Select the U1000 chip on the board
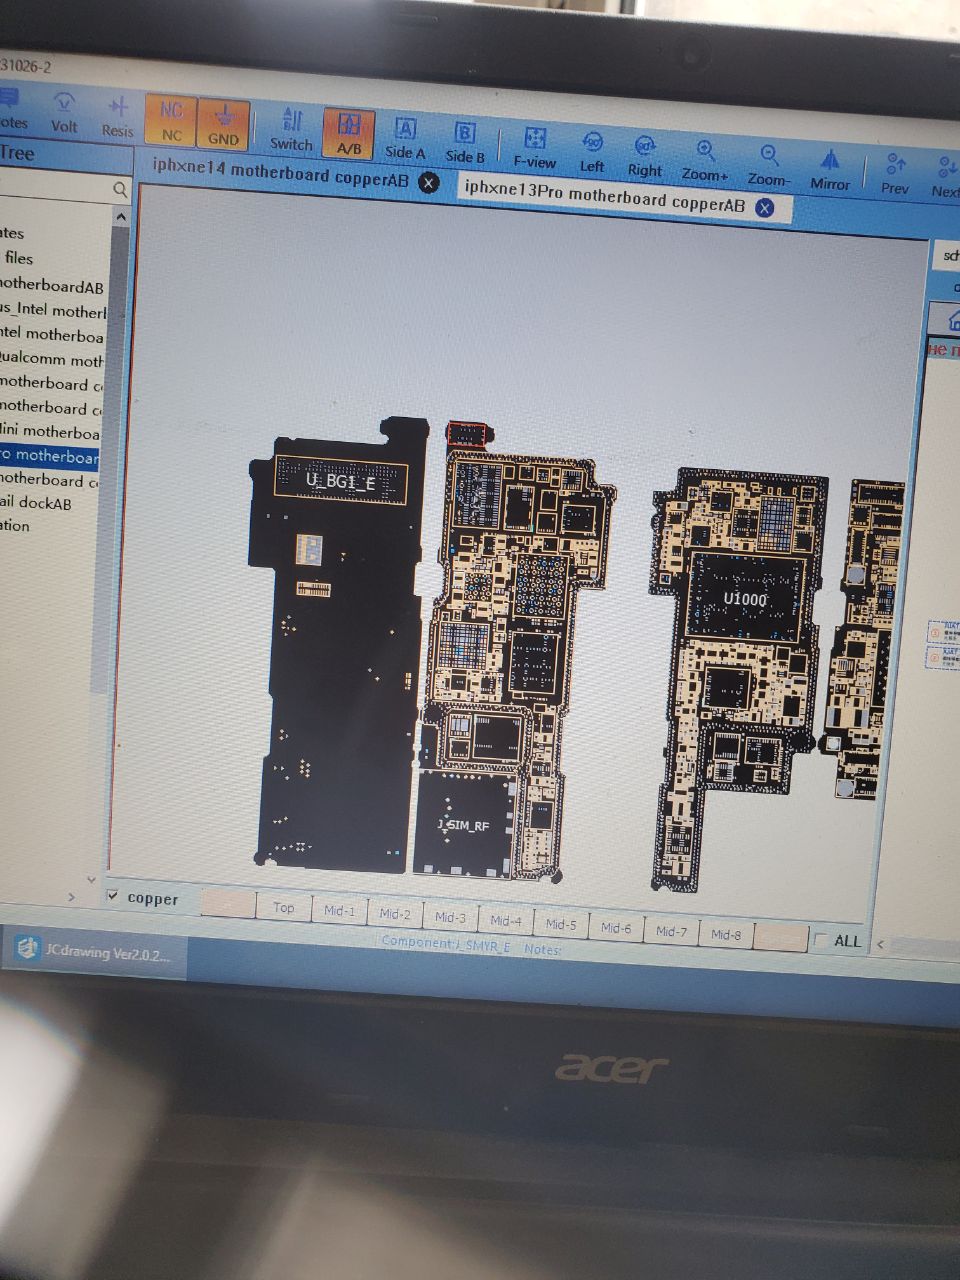The image size is (960, 1280). coord(745,599)
